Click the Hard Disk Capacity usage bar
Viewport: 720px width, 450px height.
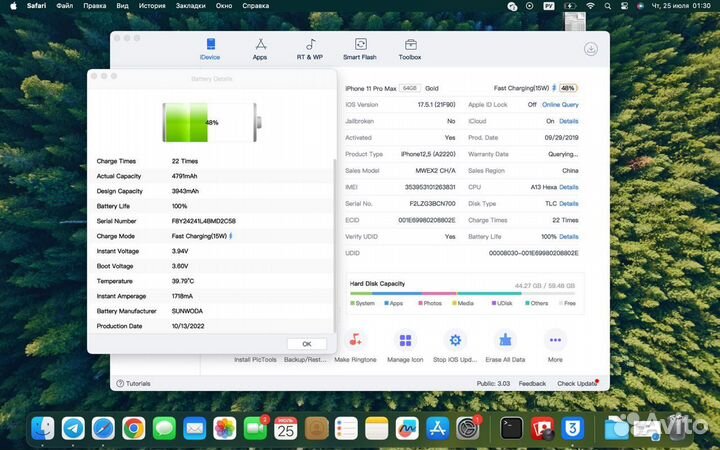[464, 294]
